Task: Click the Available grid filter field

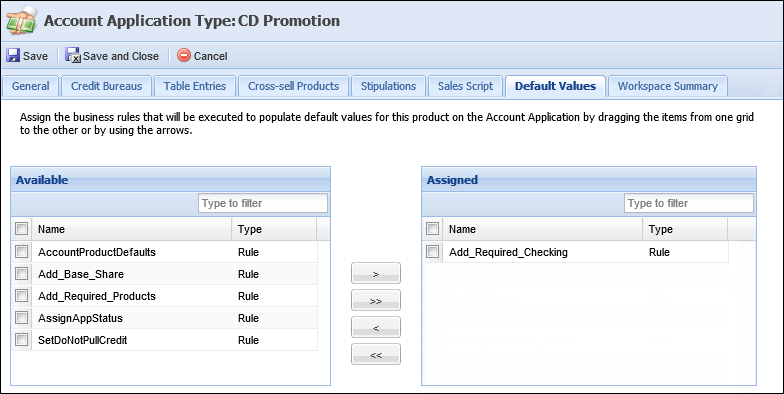Action: pyautogui.click(x=263, y=203)
